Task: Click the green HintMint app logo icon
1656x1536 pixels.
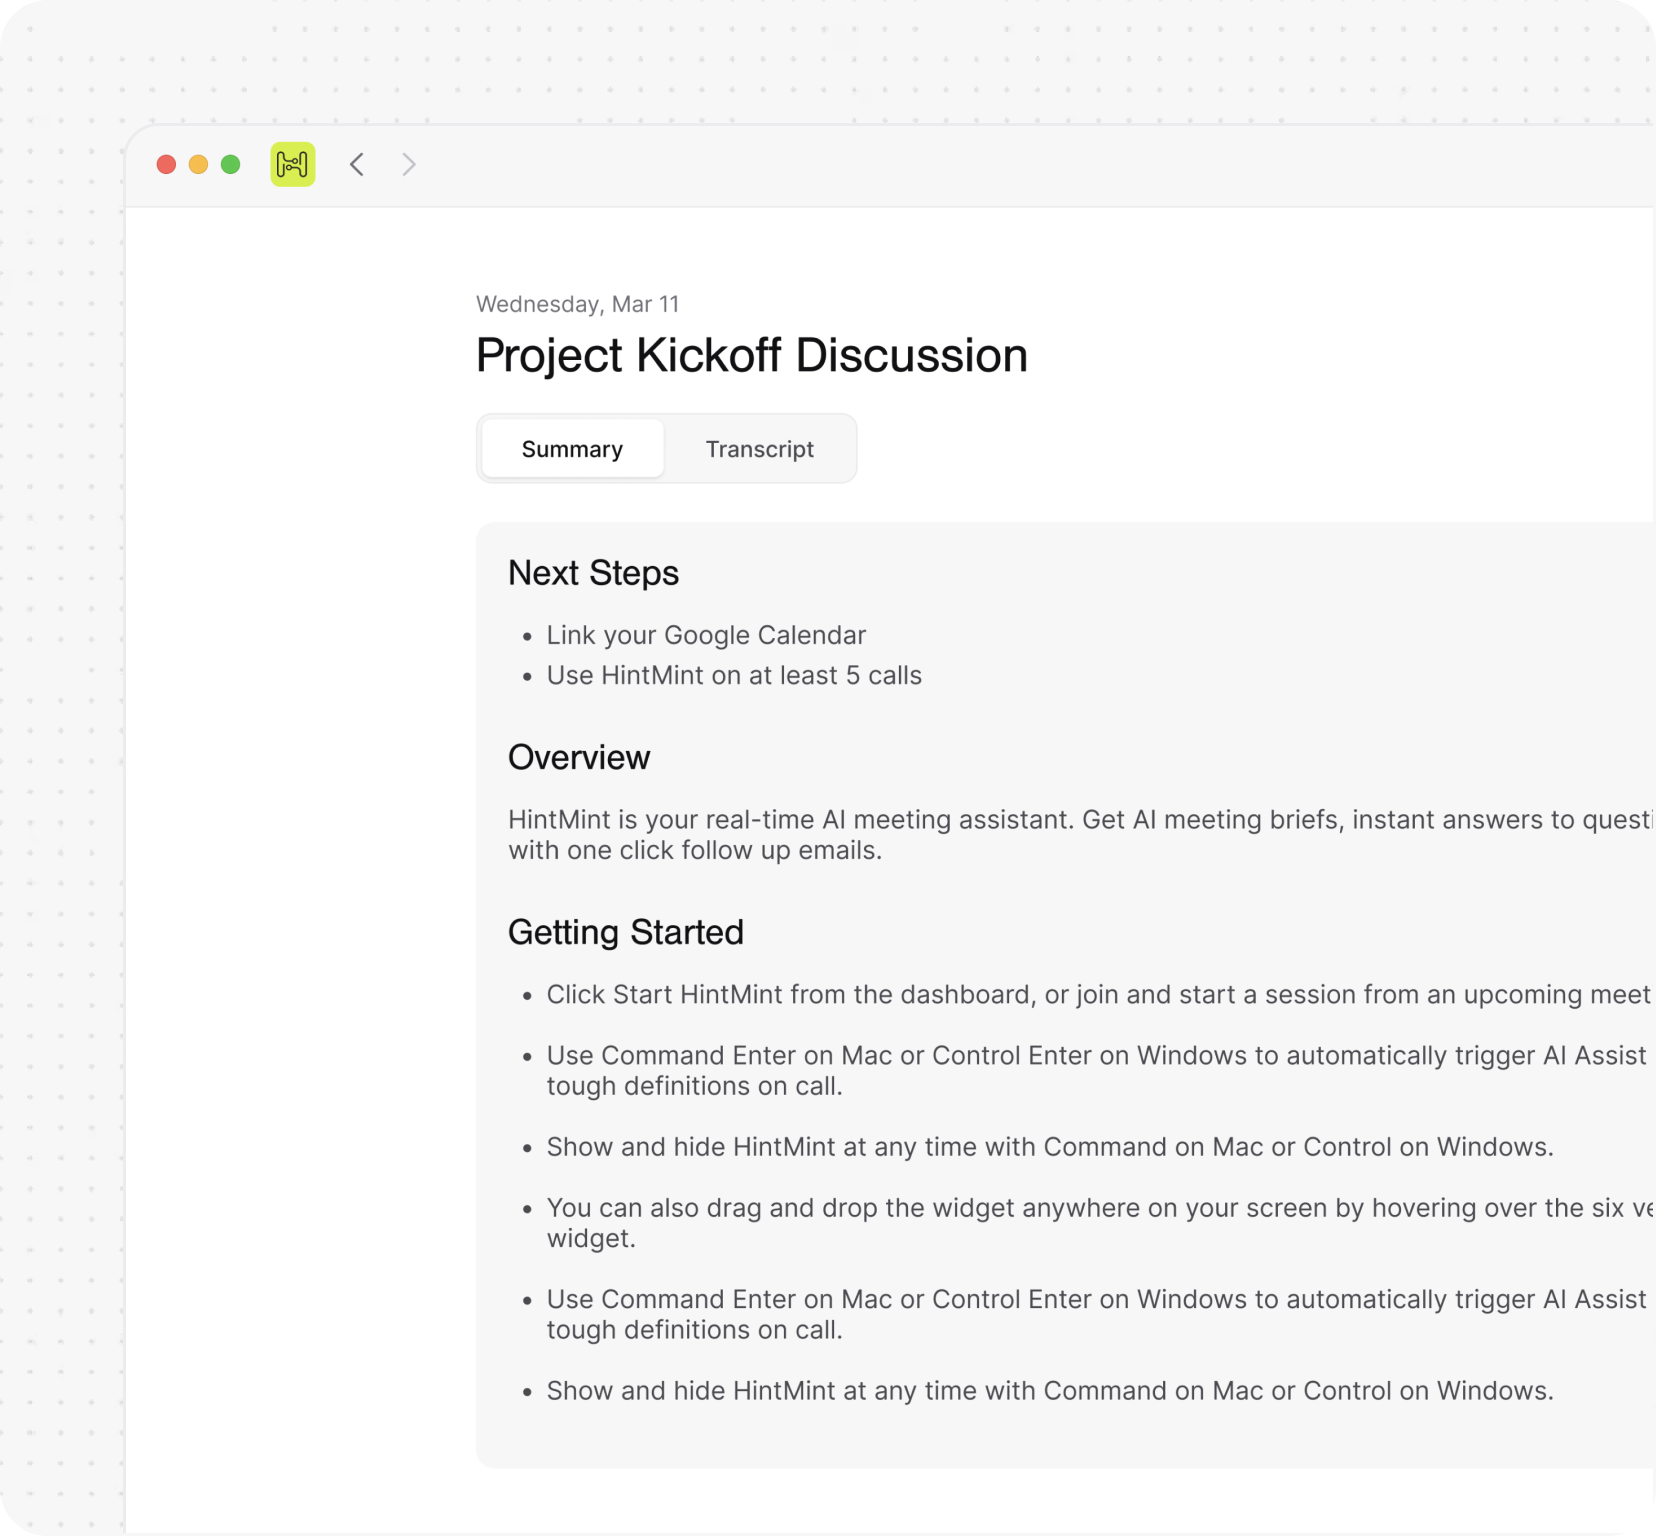Action: (293, 164)
